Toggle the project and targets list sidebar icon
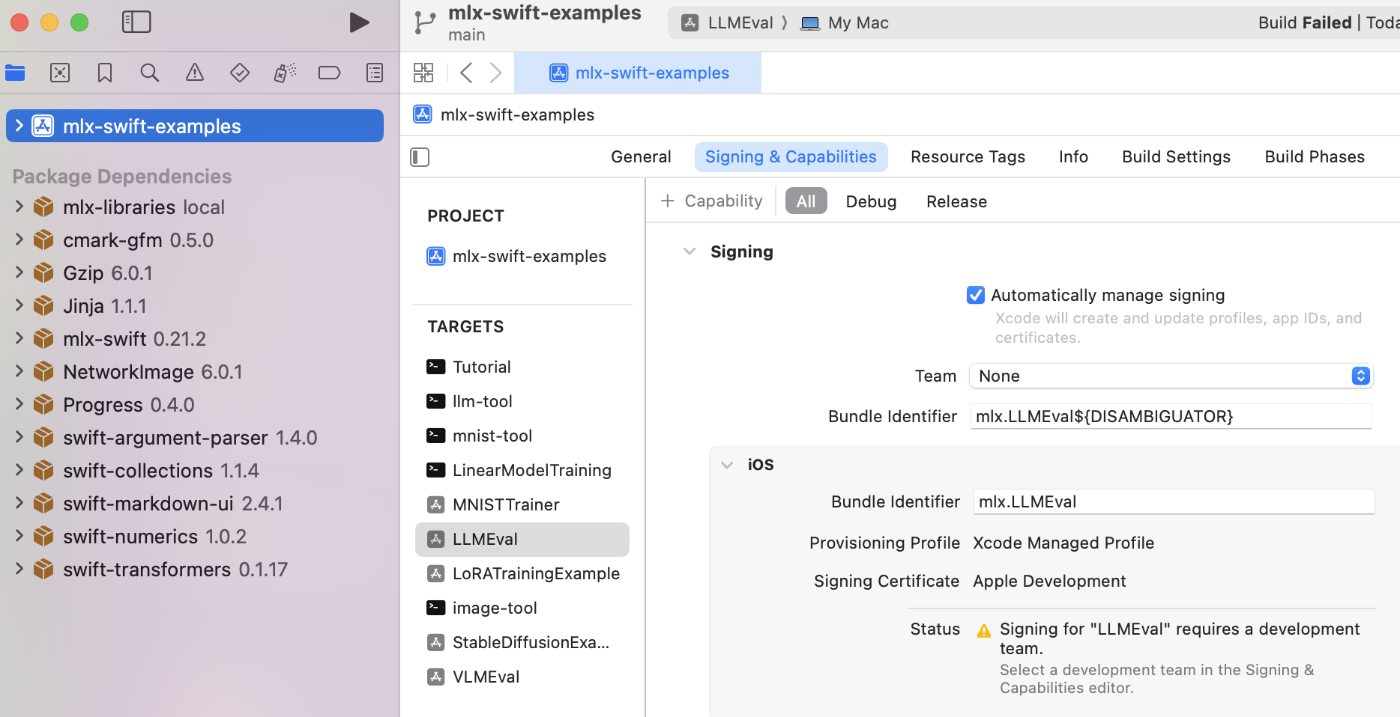Viewport: 1400px width, 717px height. point(420,157)
